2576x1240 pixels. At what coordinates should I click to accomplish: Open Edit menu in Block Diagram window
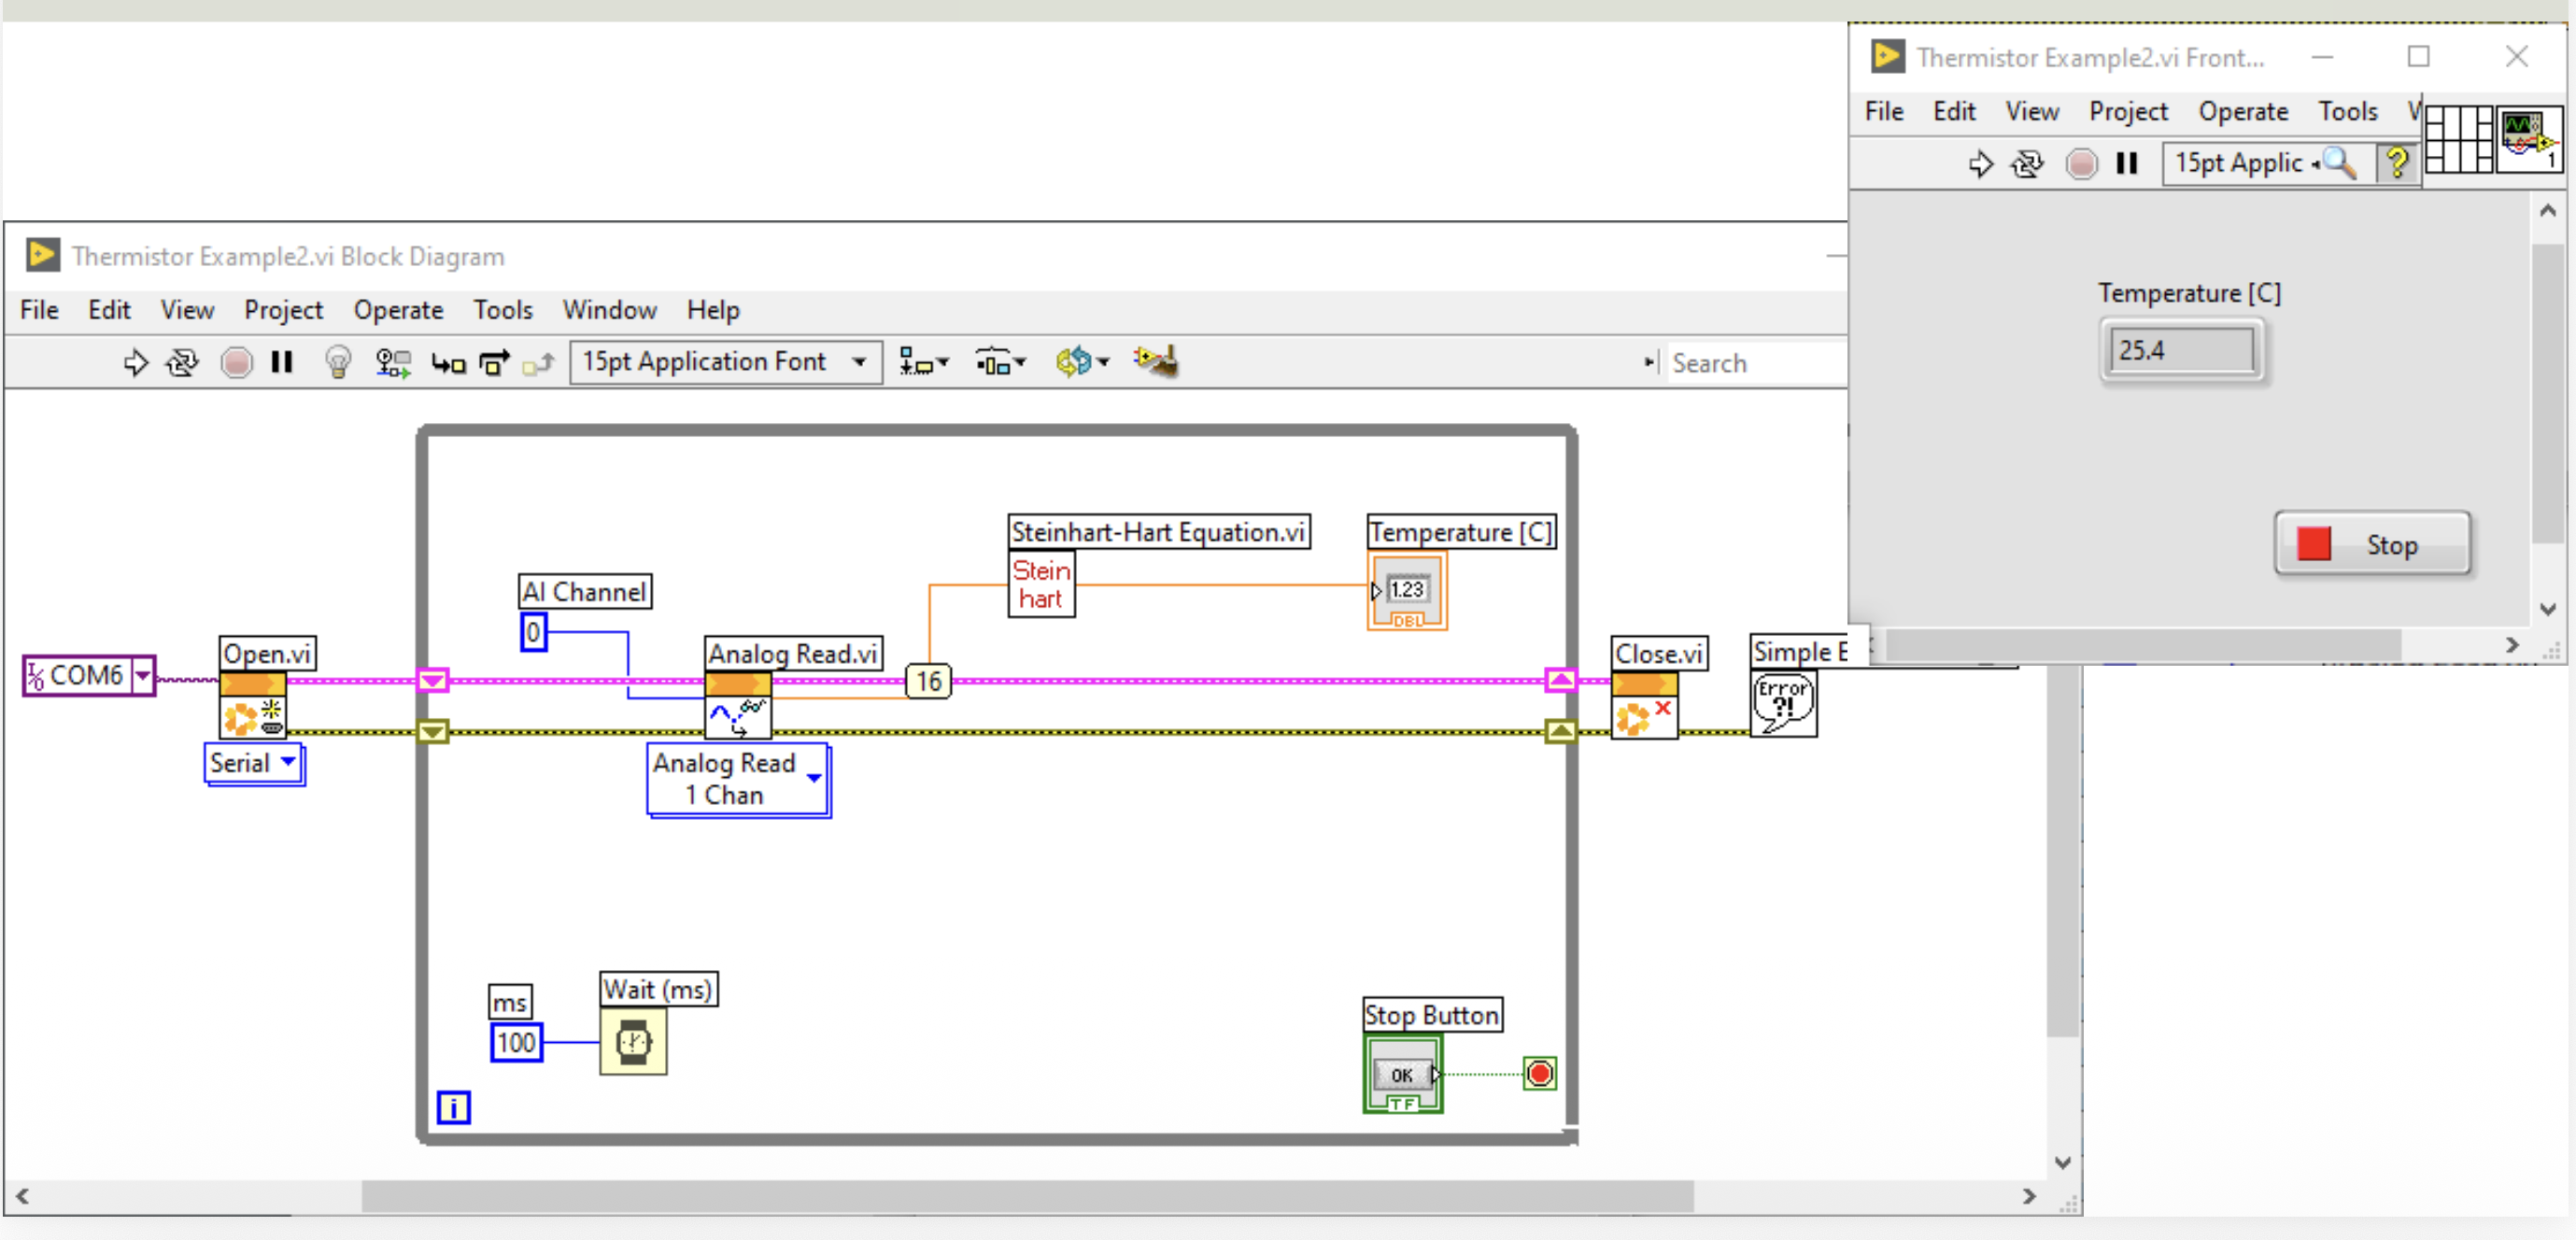click(109, 310)
